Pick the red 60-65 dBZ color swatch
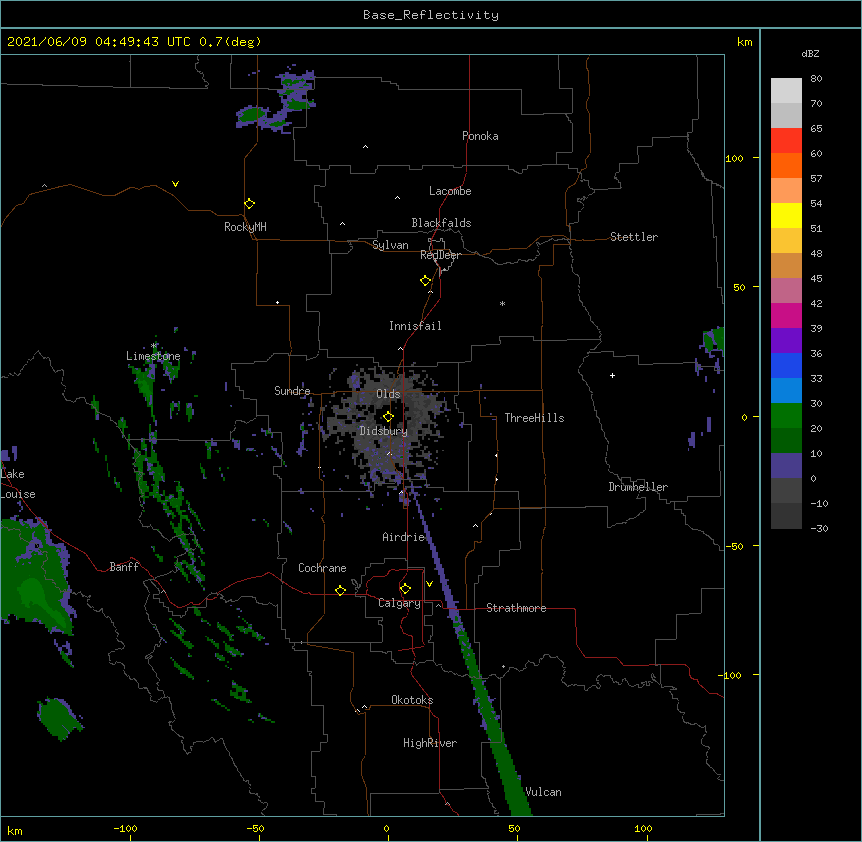Image resolution: width=862 pixels, height=842 pixels. coord(786,141)
